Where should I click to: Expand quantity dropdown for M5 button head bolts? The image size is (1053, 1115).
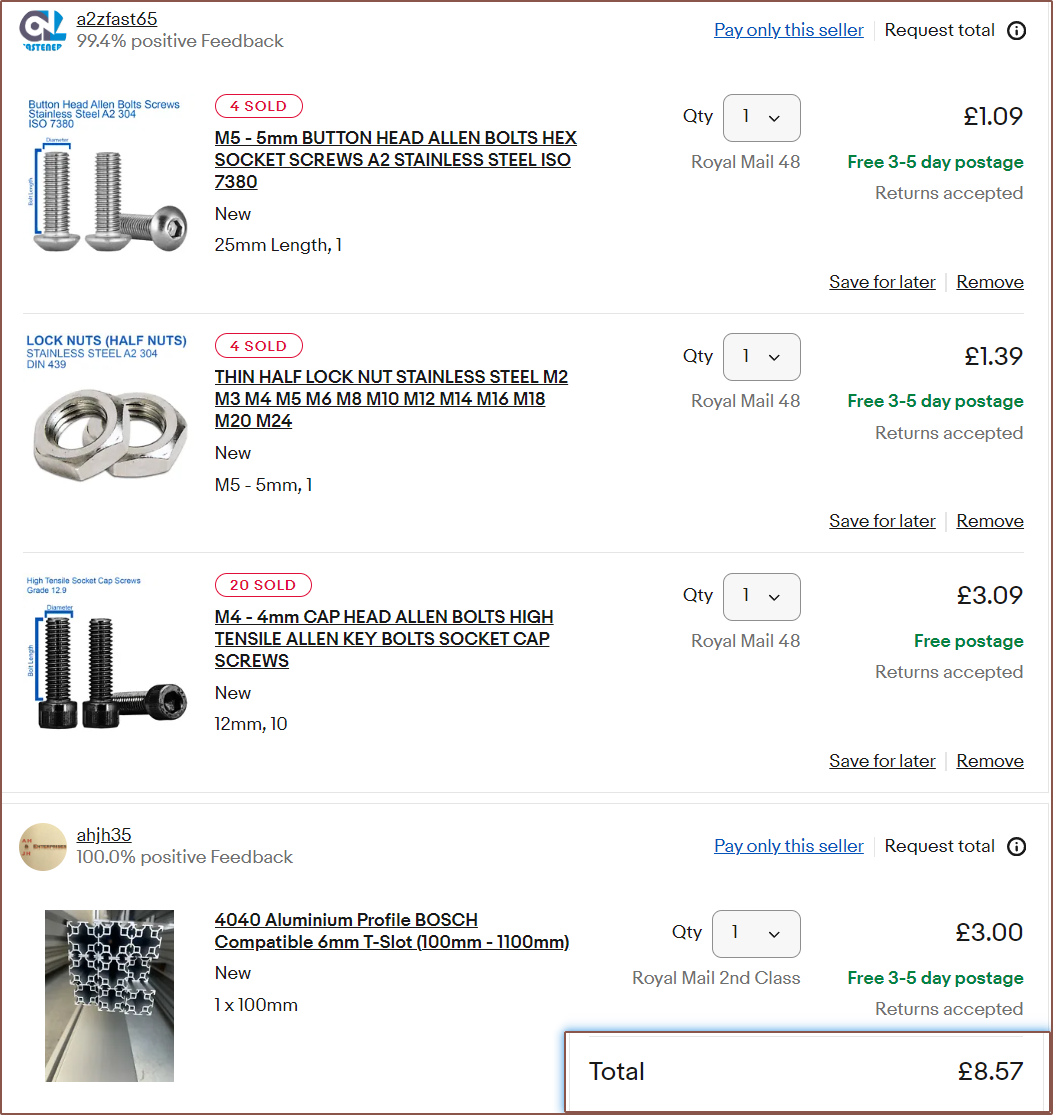(761, 117)
